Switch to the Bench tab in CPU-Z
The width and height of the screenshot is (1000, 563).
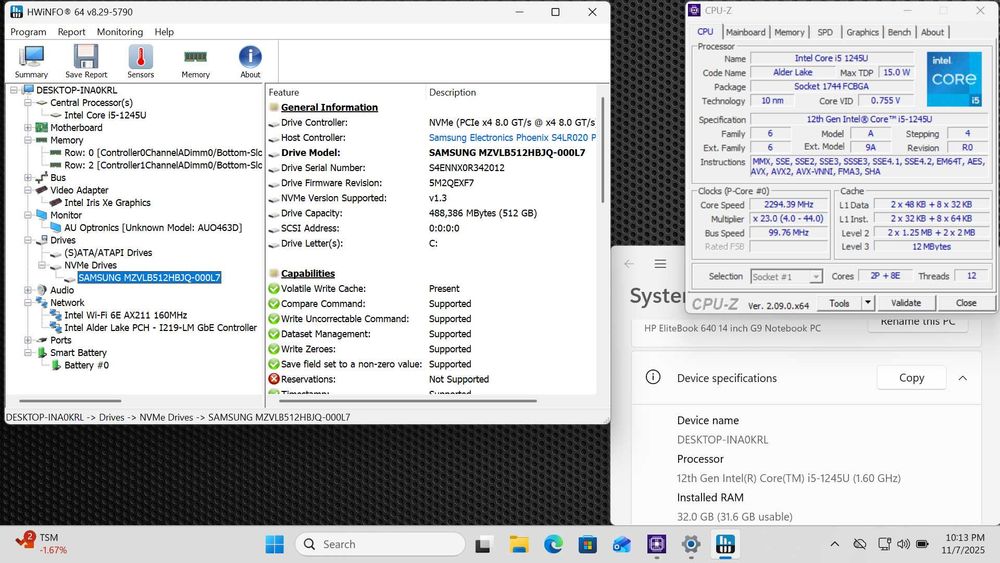(899, 32)
